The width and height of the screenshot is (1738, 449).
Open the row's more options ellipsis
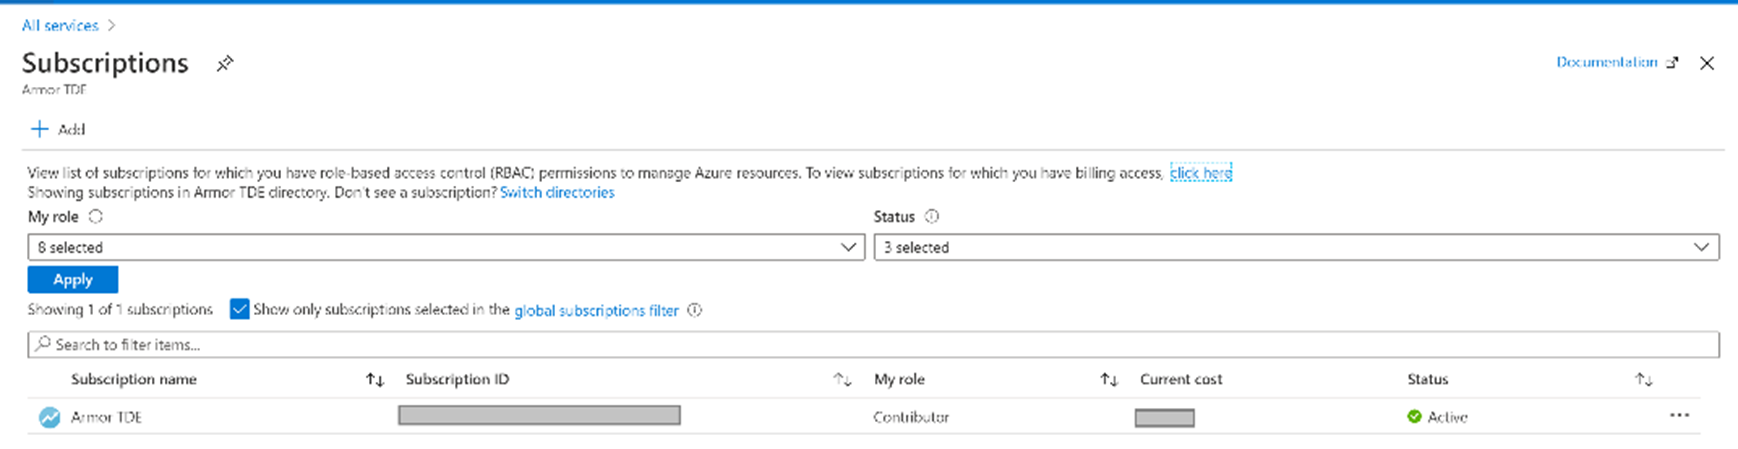pos(1679,416)
